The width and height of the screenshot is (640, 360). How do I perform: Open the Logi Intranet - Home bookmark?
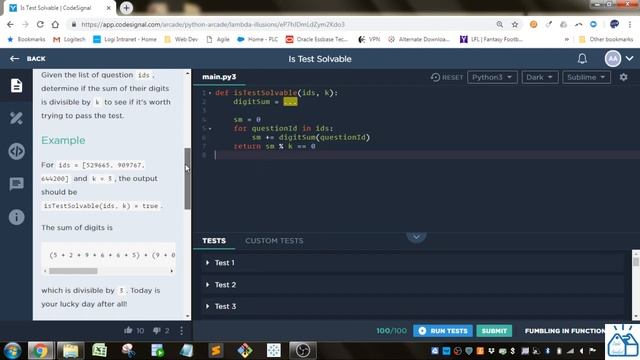point(125,40)
